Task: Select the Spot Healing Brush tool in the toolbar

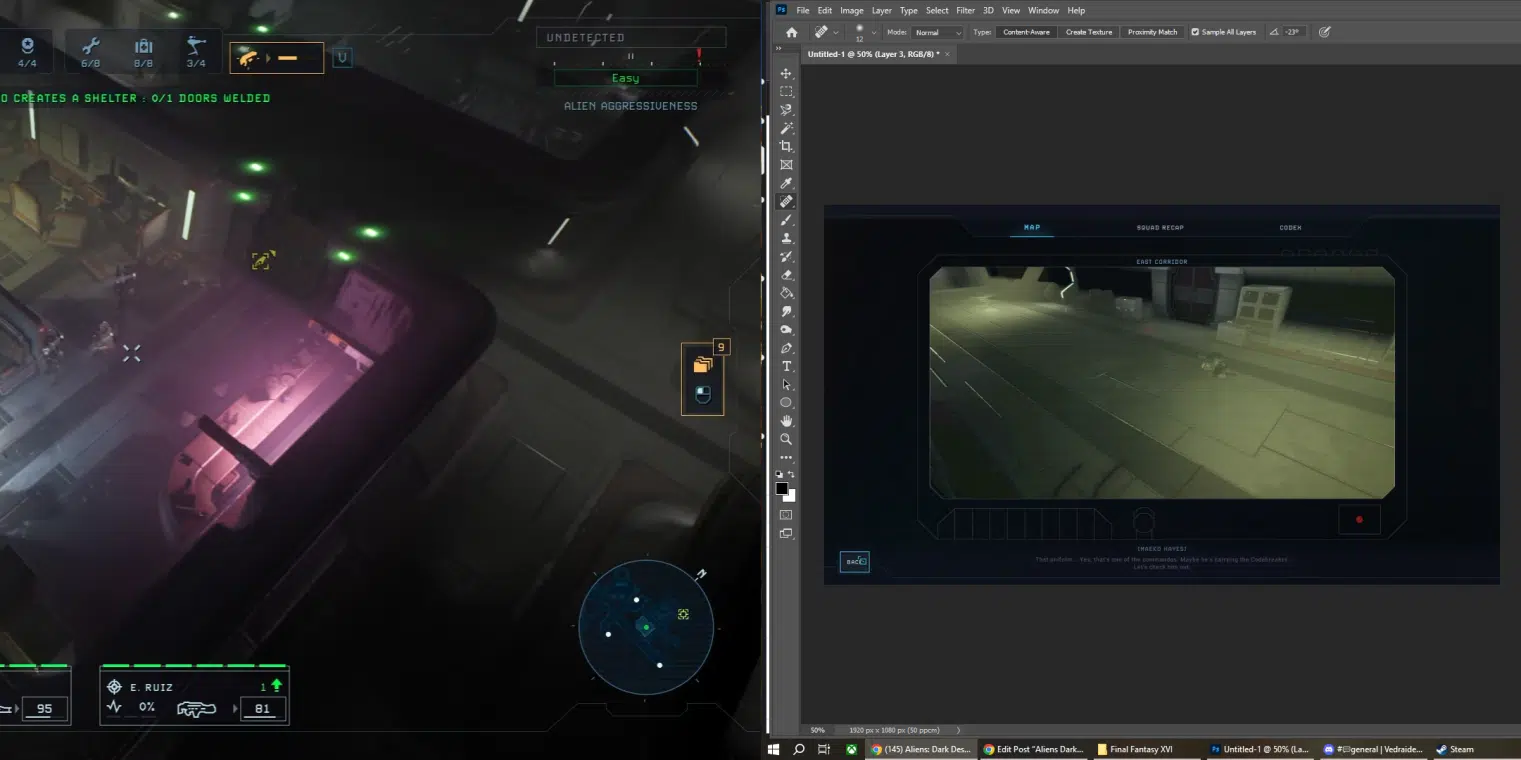Action: pyautogui.click(x=786, y=201)
